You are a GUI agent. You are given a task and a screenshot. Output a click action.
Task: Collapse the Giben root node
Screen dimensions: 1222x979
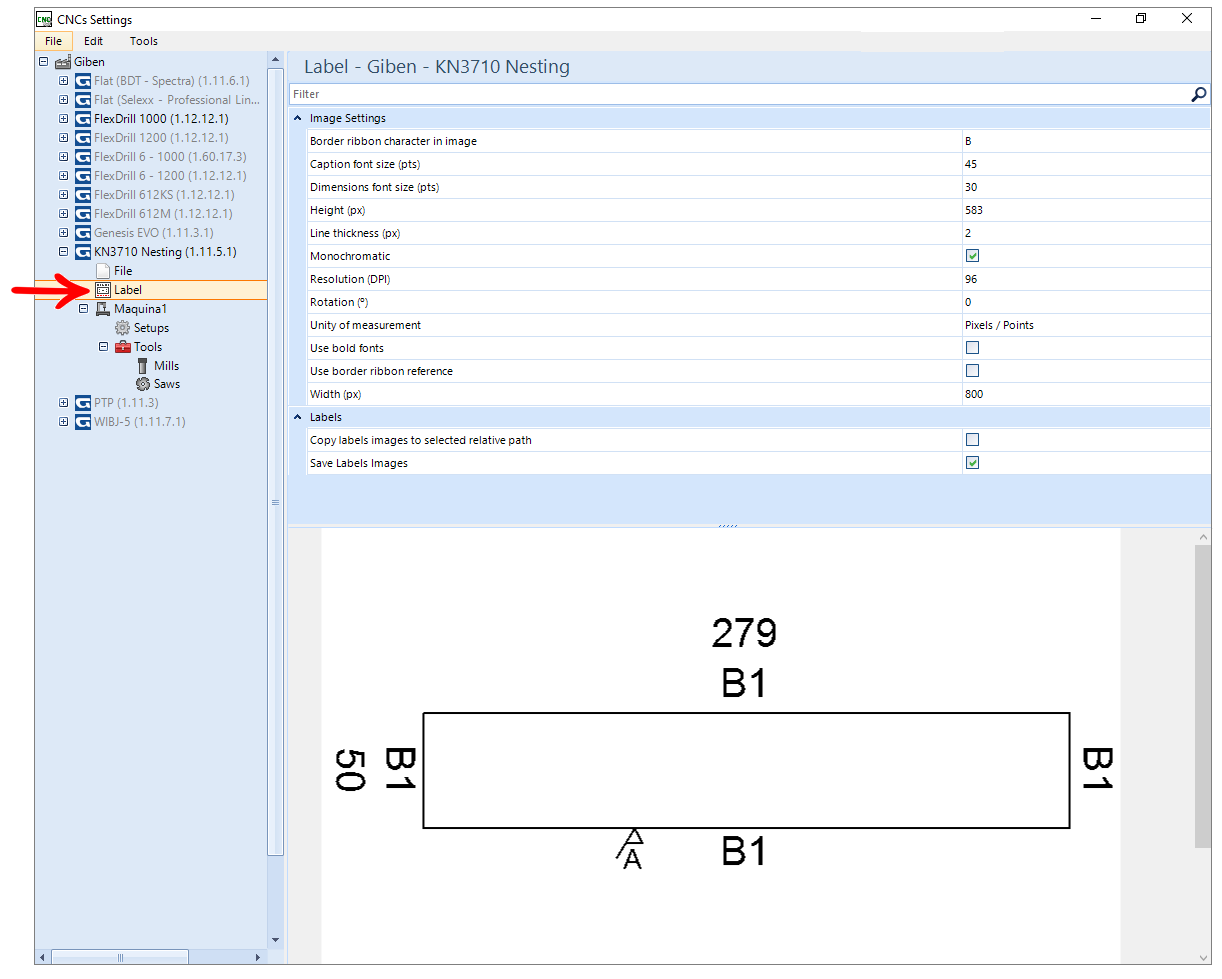[x=44, y=62]
